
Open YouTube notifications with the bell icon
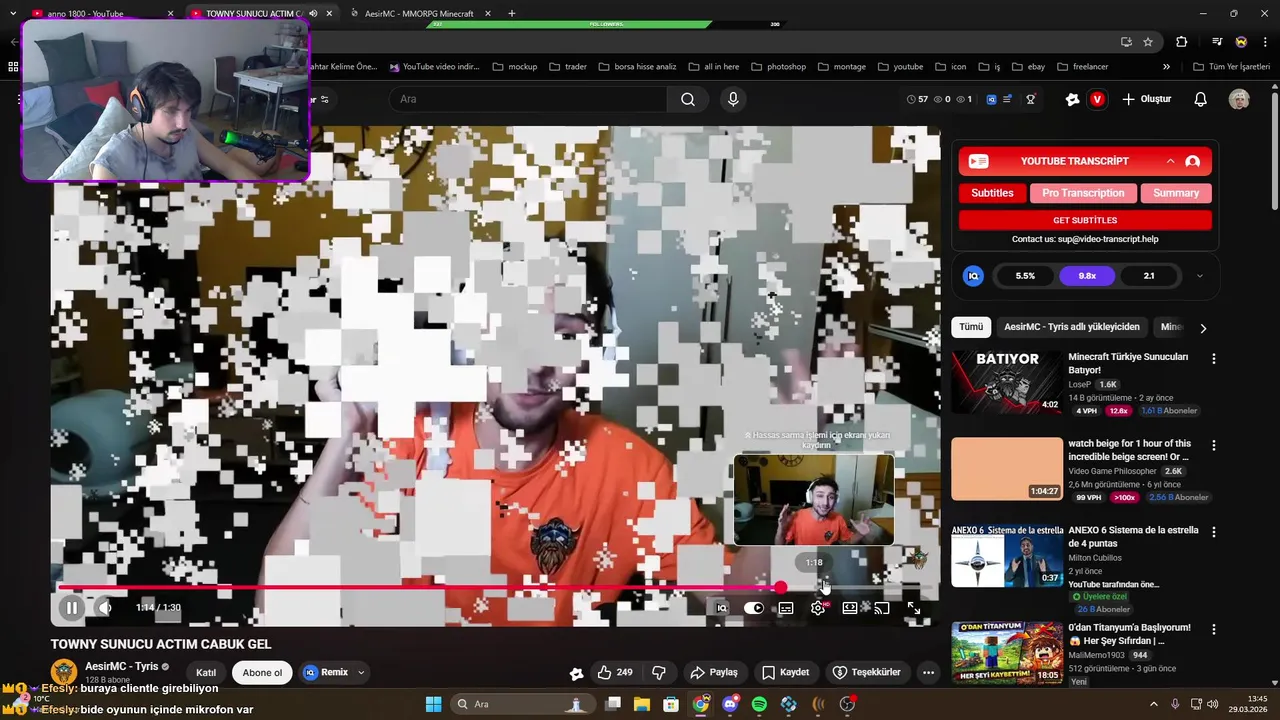pos(1201,99)
